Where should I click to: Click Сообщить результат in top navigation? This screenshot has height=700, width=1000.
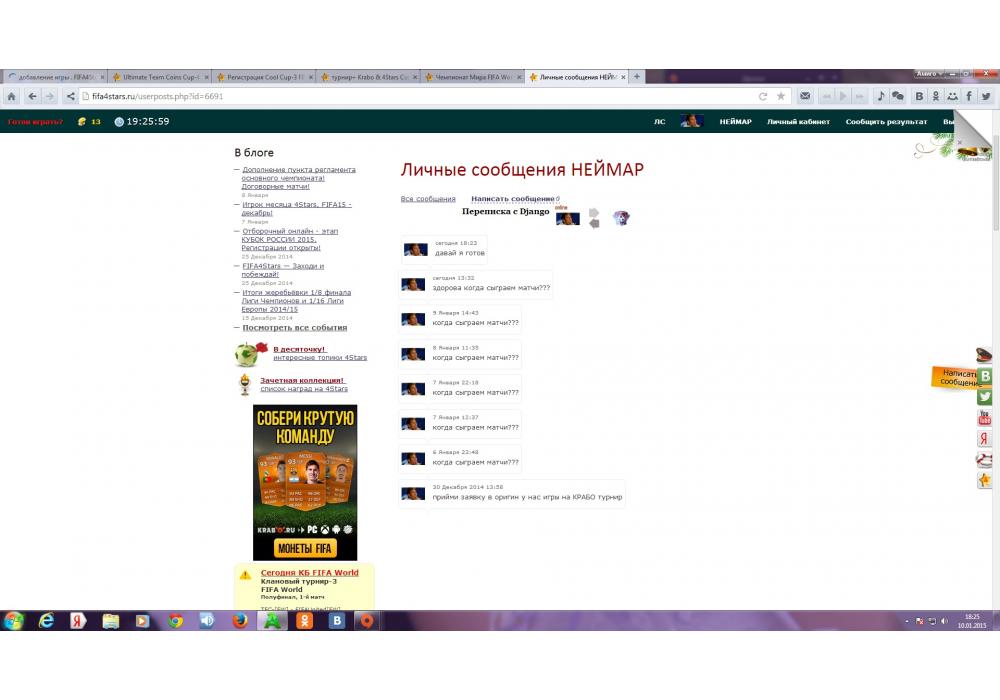(x=886, y=122)
